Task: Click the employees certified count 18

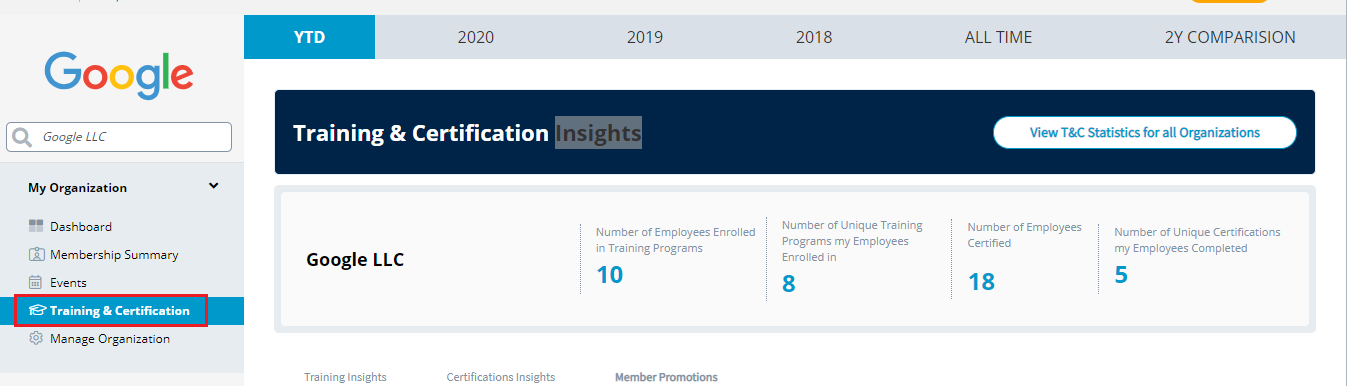Action: (981, 282)
